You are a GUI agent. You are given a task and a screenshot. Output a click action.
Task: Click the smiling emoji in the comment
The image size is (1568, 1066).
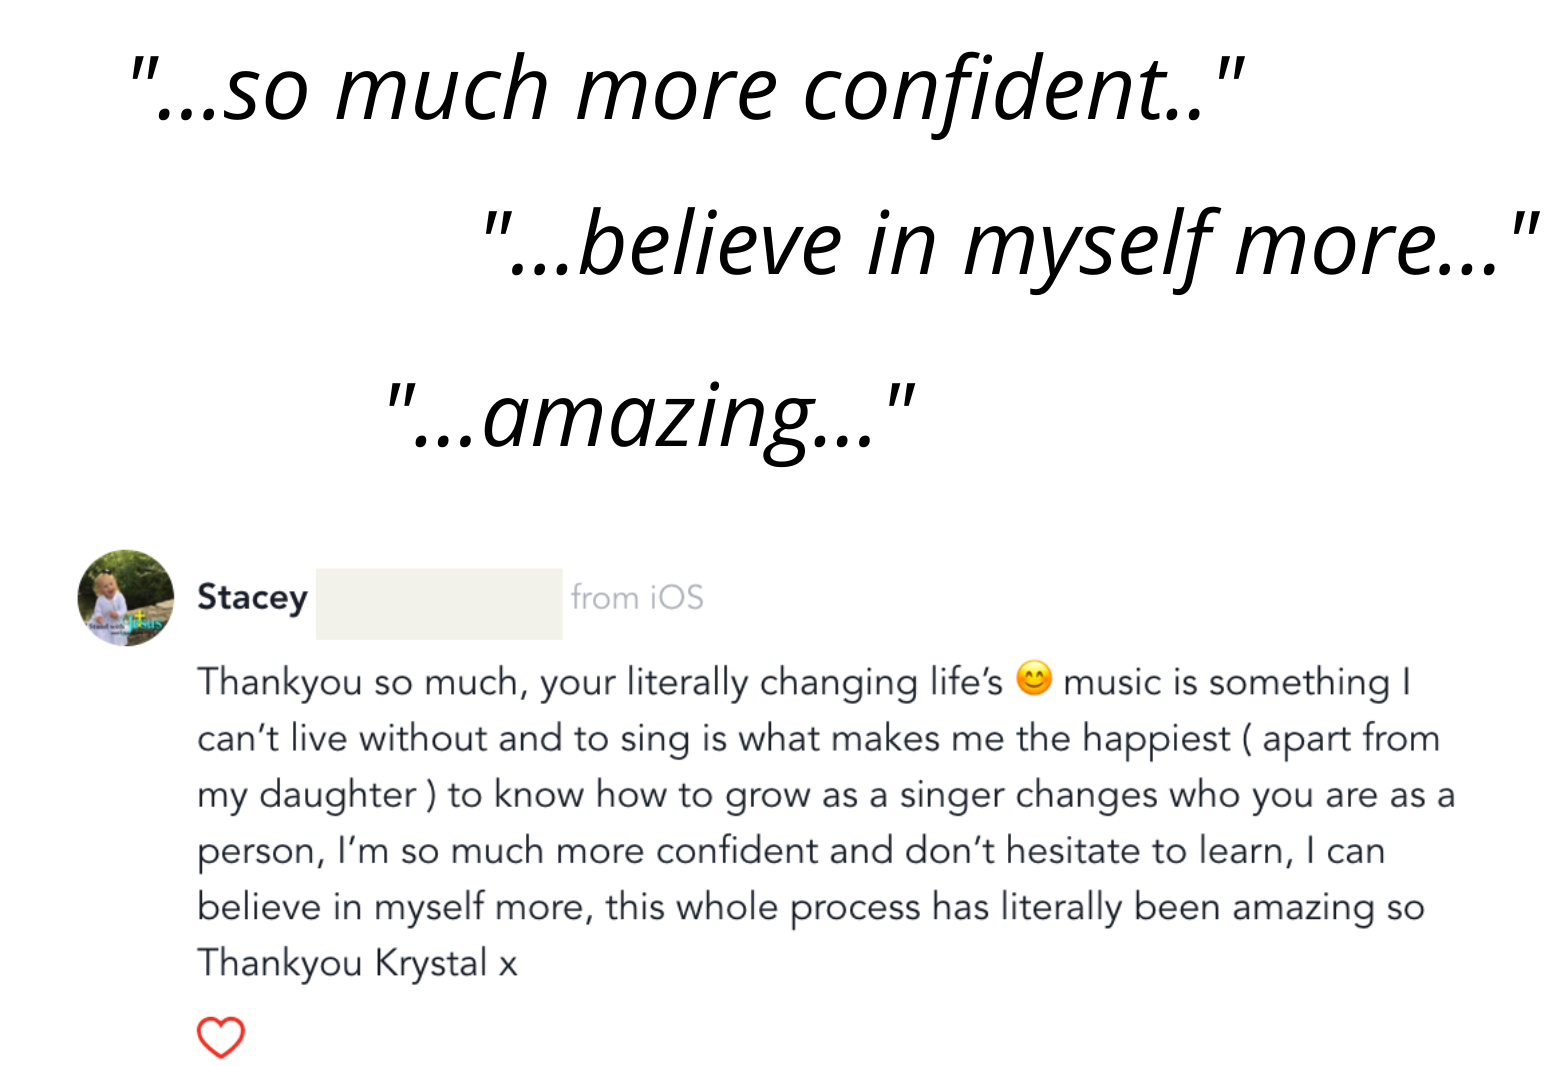1034,678
